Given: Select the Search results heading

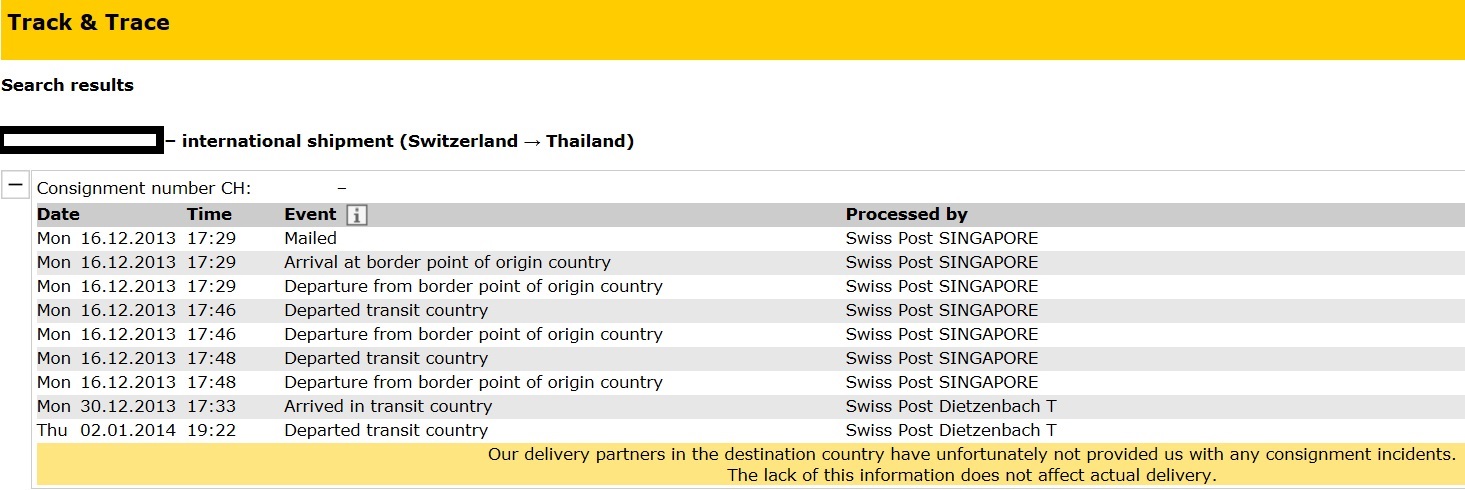Looking at the screenshot, I should (x=67, y=86).
